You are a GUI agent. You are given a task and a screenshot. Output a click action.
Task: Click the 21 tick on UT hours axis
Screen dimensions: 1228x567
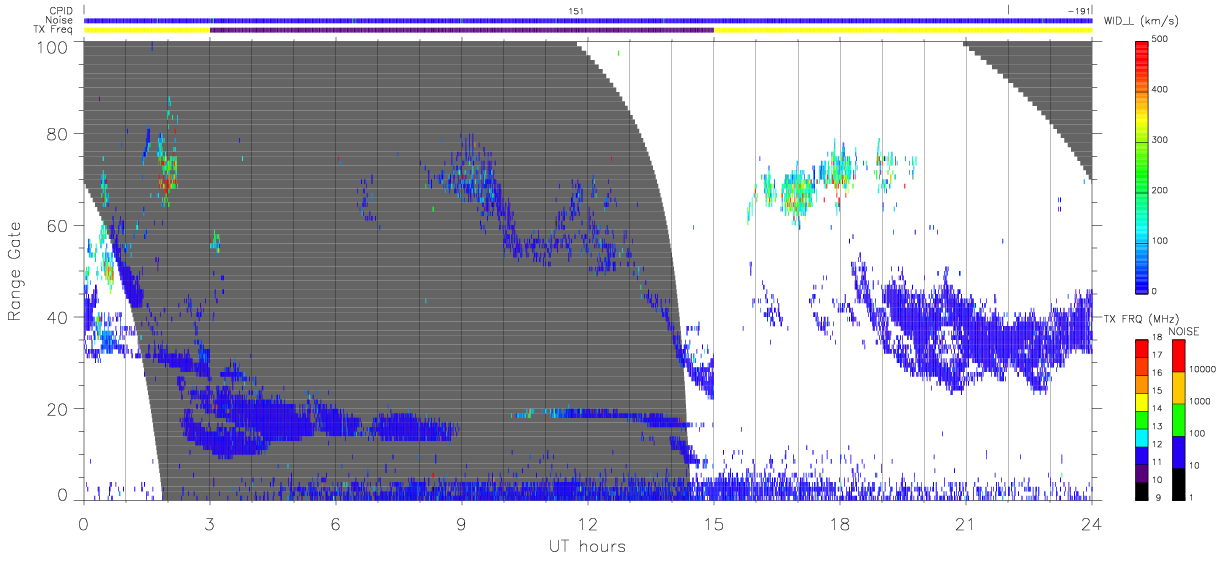click(965, 522)
